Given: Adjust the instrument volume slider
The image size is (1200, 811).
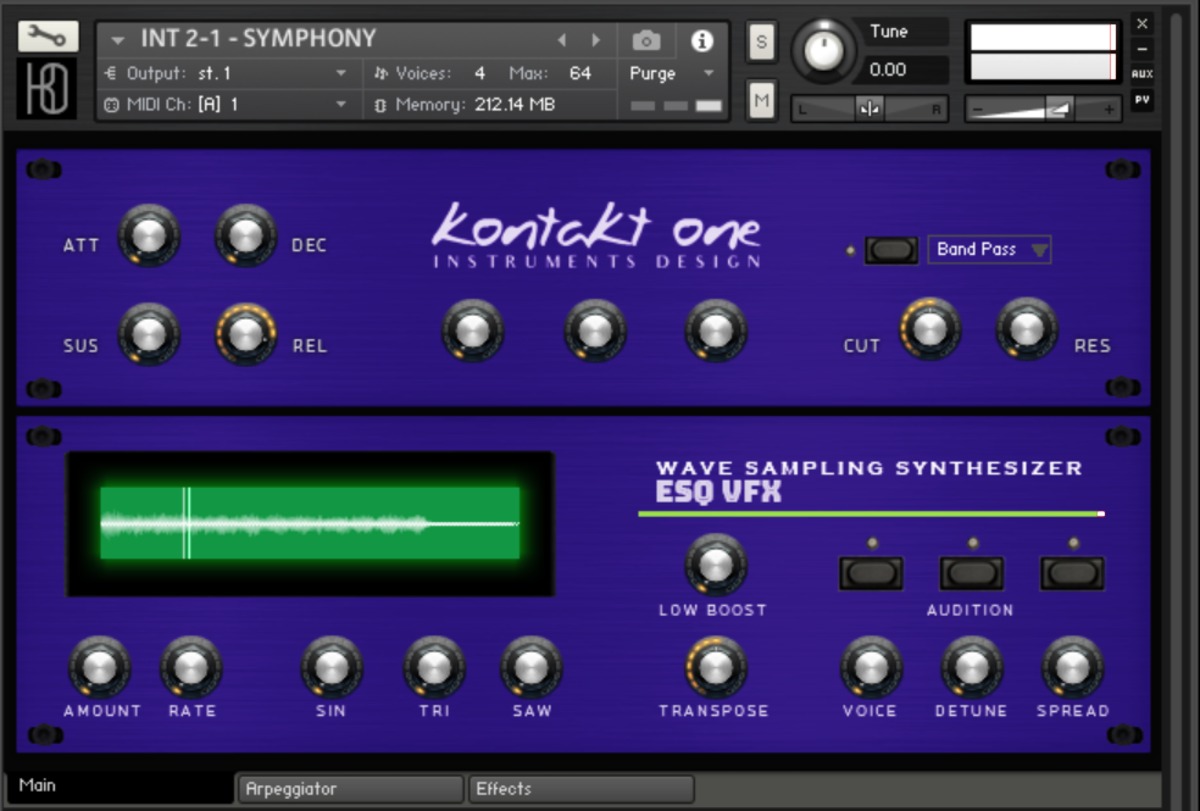Looking at the screenshot, I should click(1042, 109).
